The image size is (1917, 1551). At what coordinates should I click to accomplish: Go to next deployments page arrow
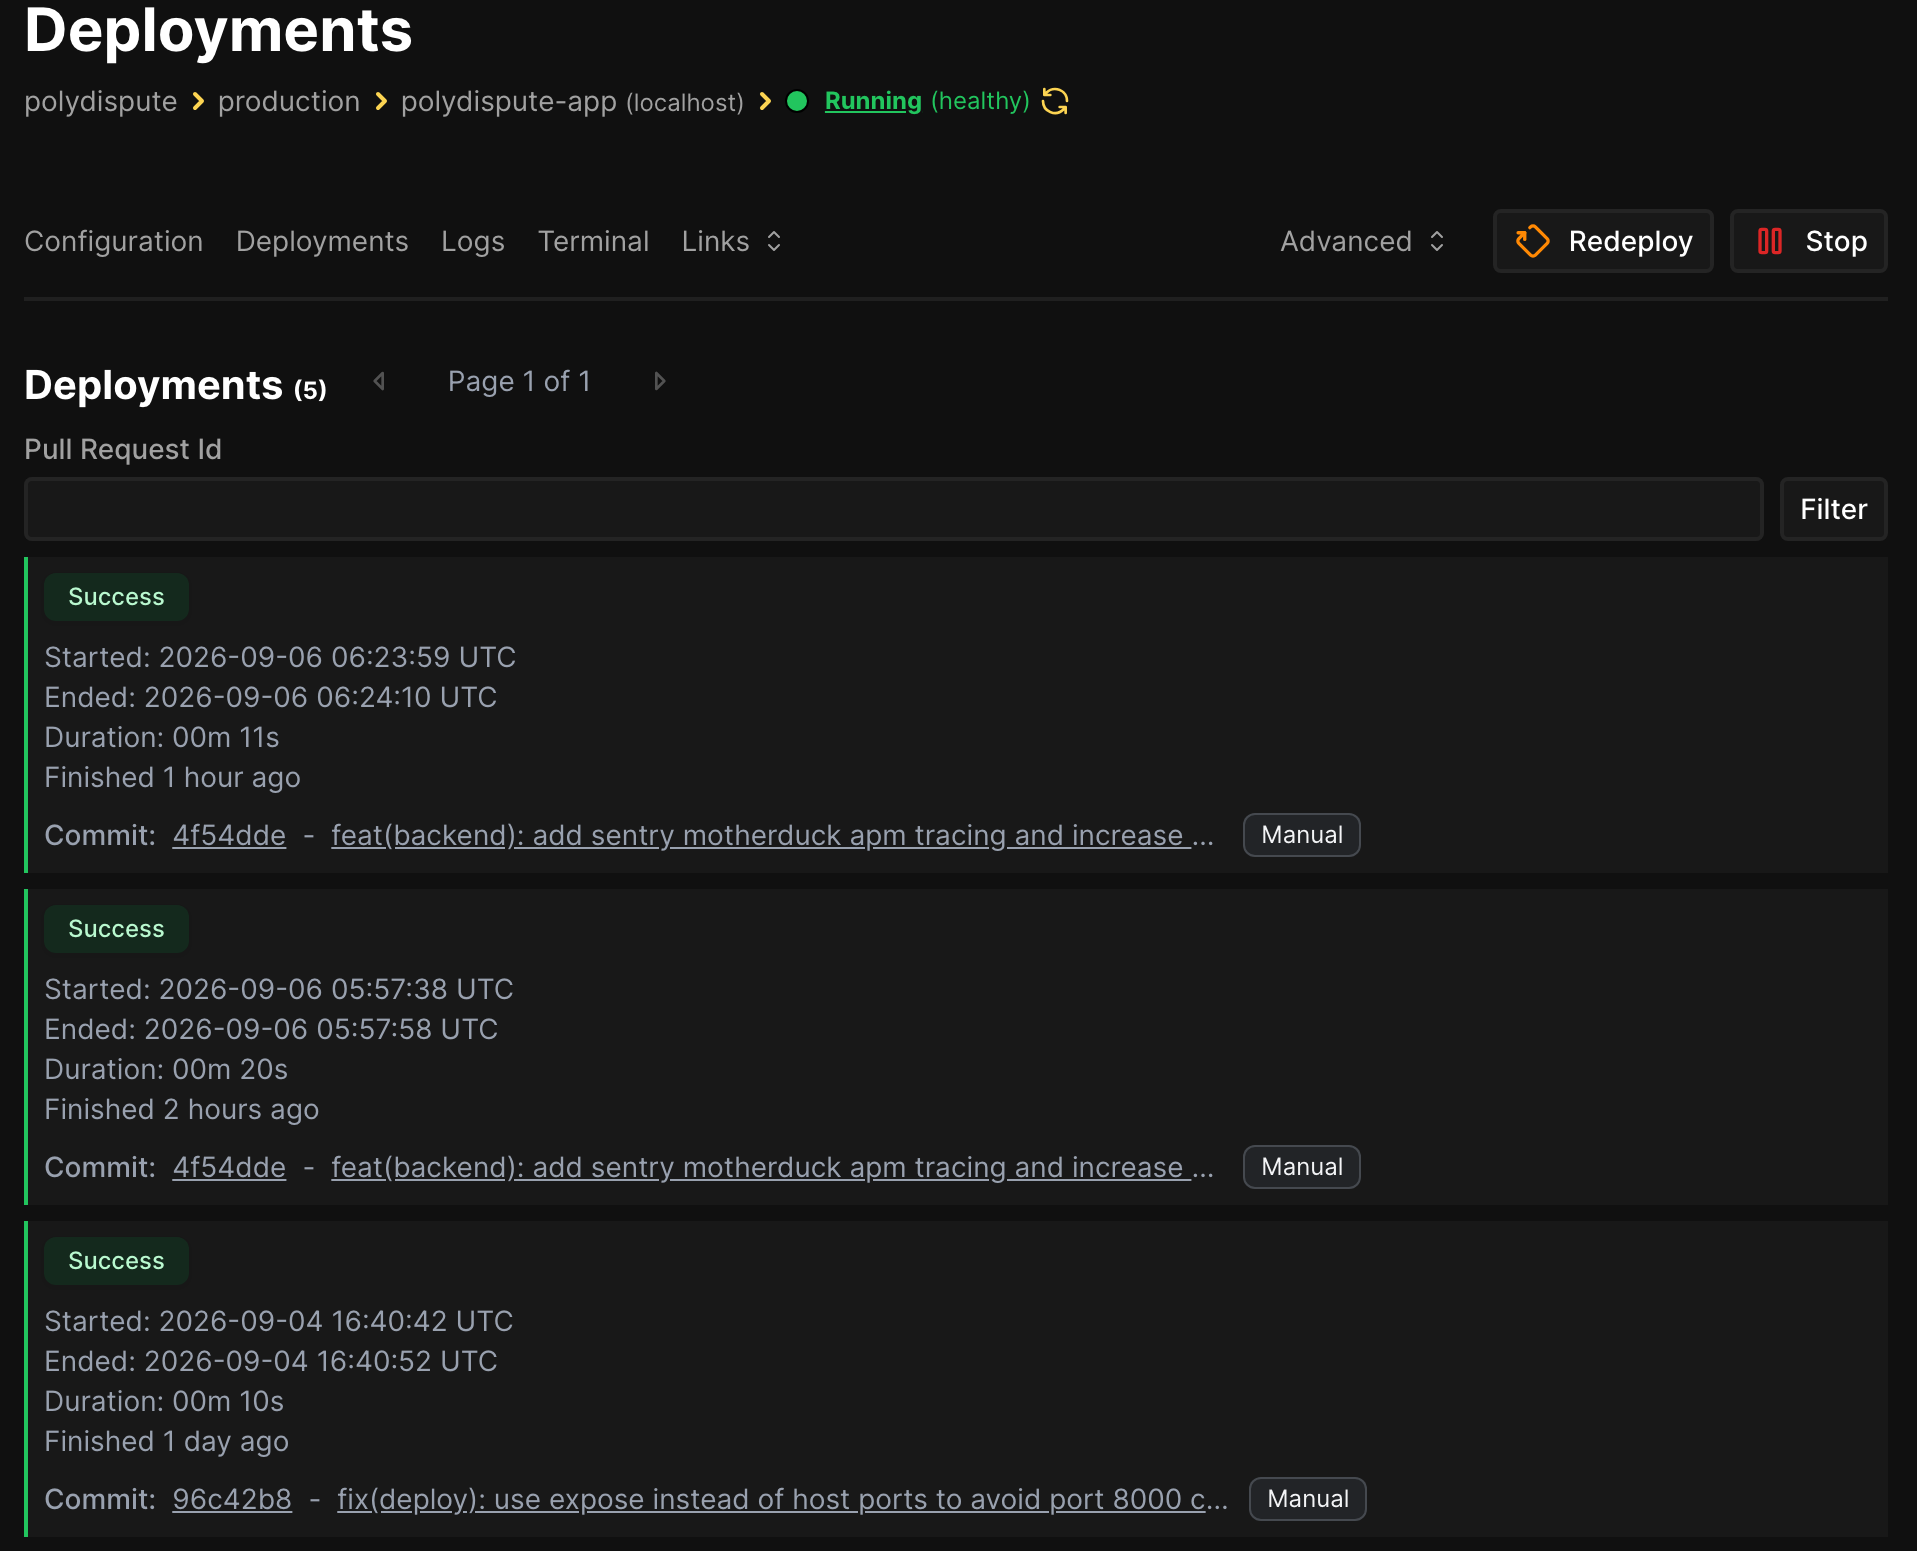[x=659, y=381]
